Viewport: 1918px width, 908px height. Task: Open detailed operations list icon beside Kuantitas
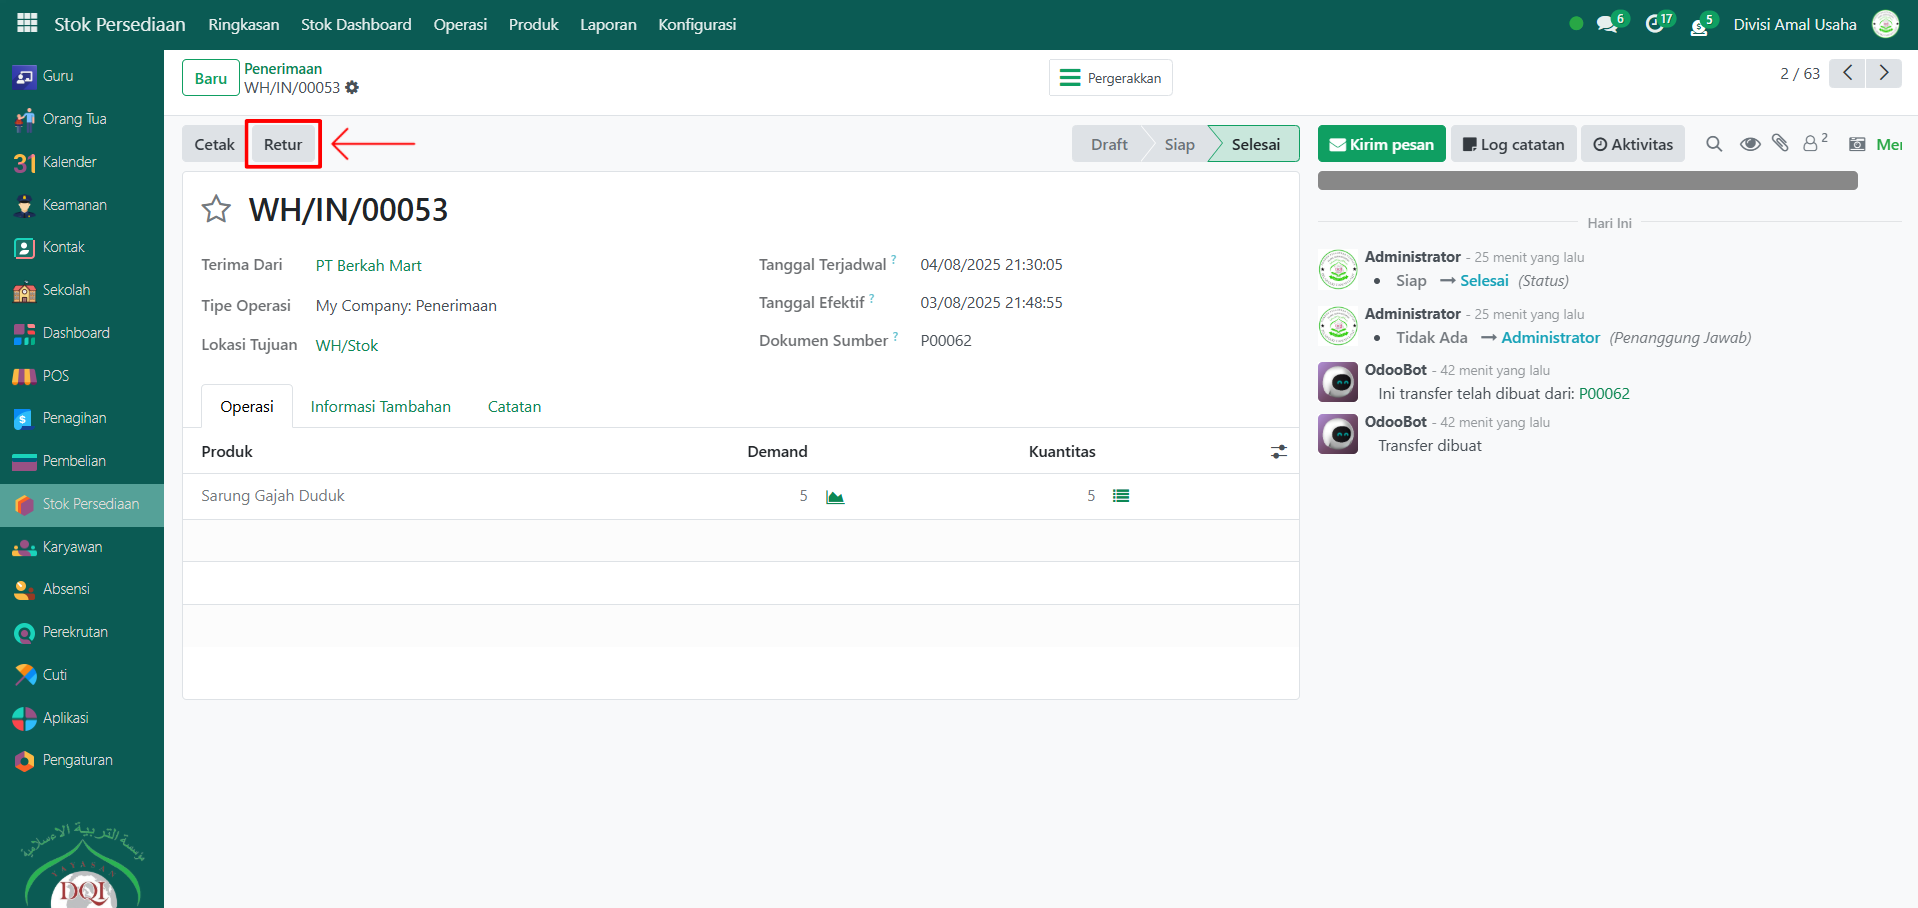[1121, 496]
